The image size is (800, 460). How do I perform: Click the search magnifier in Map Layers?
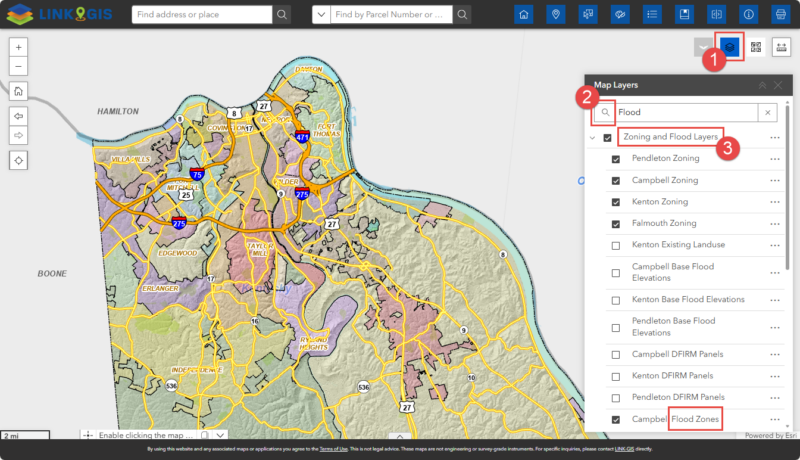tap(605, 112)
